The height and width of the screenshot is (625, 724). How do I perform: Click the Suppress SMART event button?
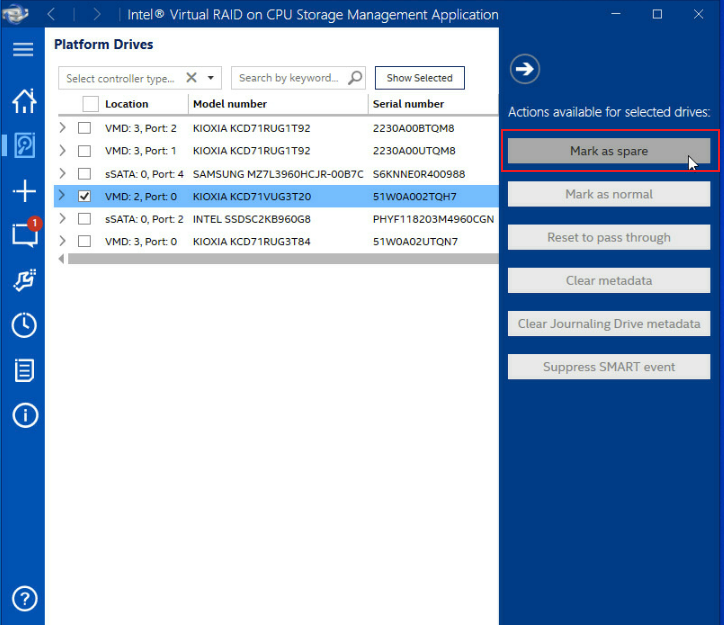(609, 367)
